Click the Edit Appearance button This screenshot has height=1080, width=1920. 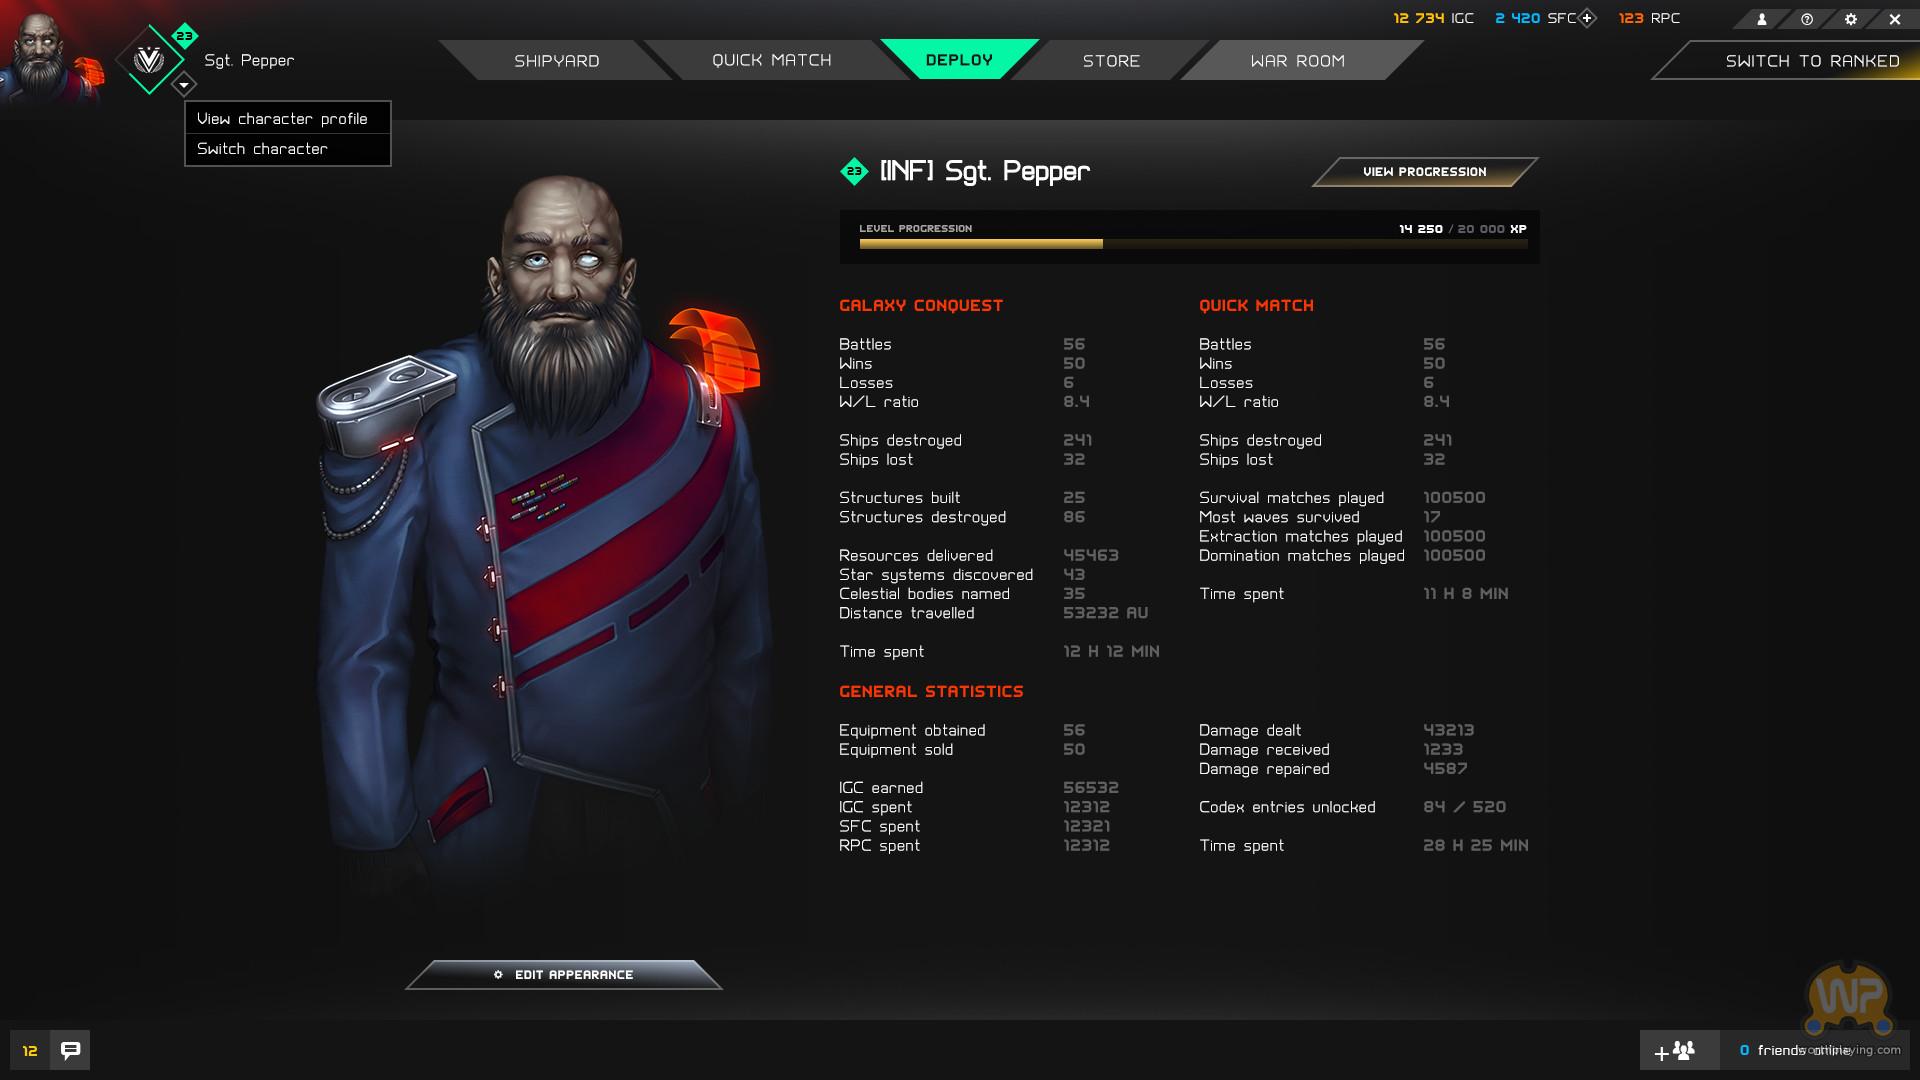tap(564, 975)
